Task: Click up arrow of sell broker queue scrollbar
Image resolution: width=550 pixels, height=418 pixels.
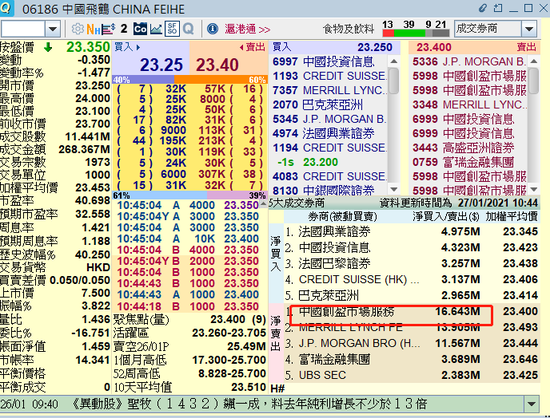Action: click(534, 61)
